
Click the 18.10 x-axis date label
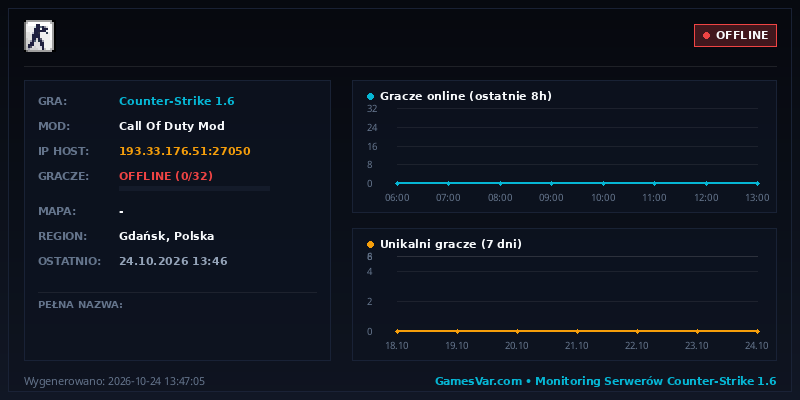click(x=397, y=345)
